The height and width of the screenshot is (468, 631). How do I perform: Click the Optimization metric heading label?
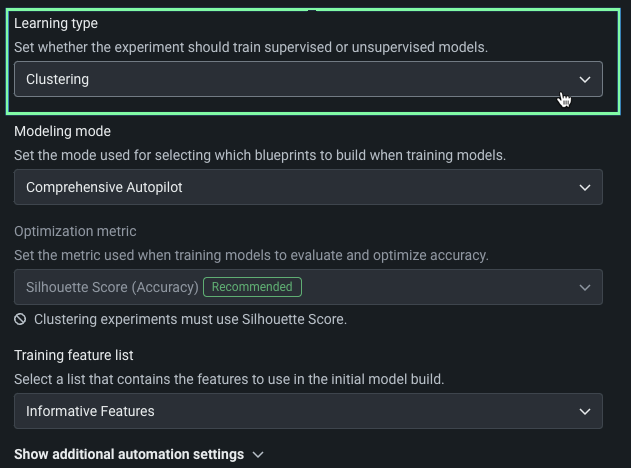pos(75,231)
